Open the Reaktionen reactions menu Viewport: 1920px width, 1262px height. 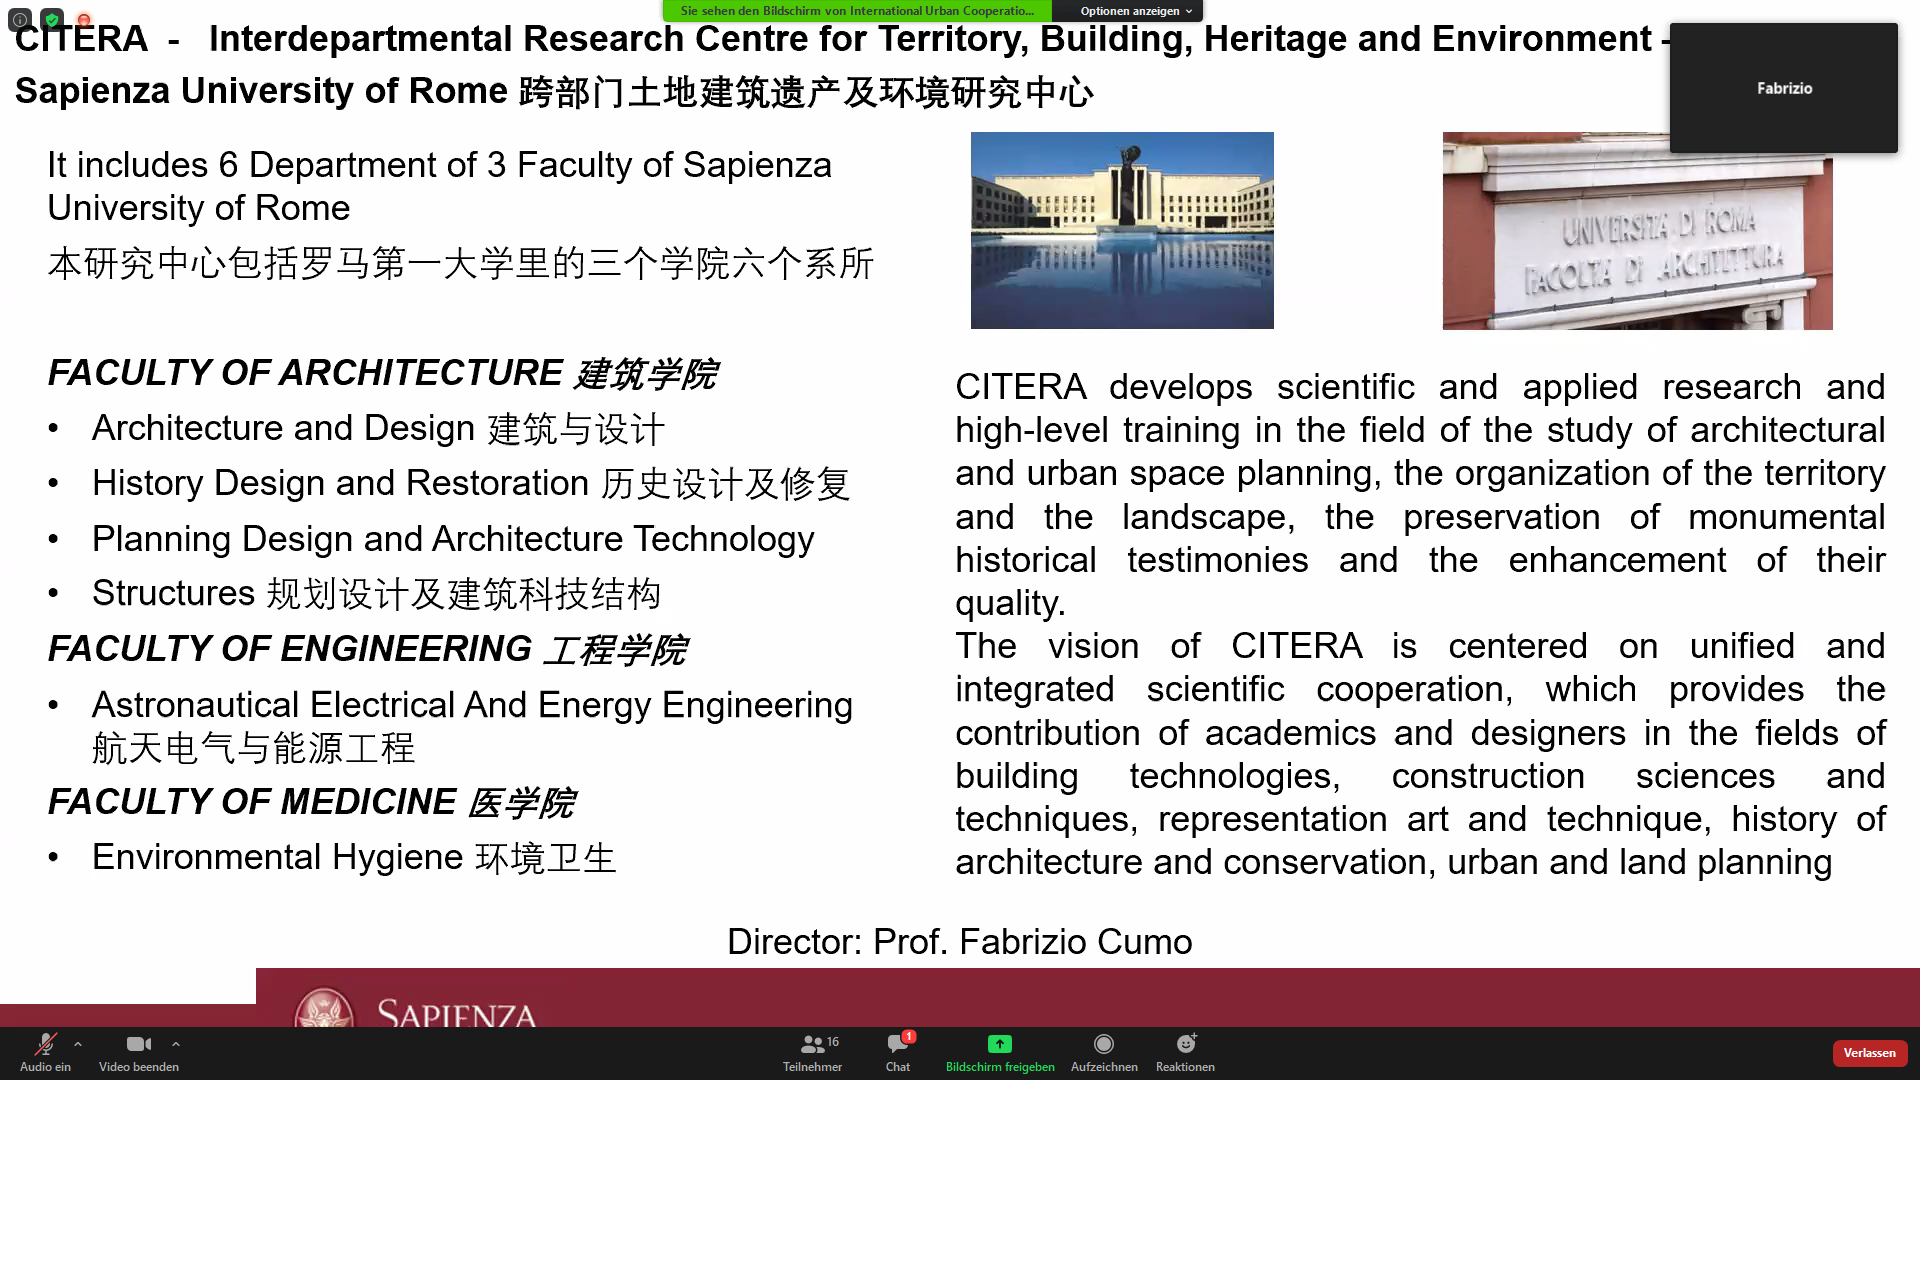tap(1185, 1052)
